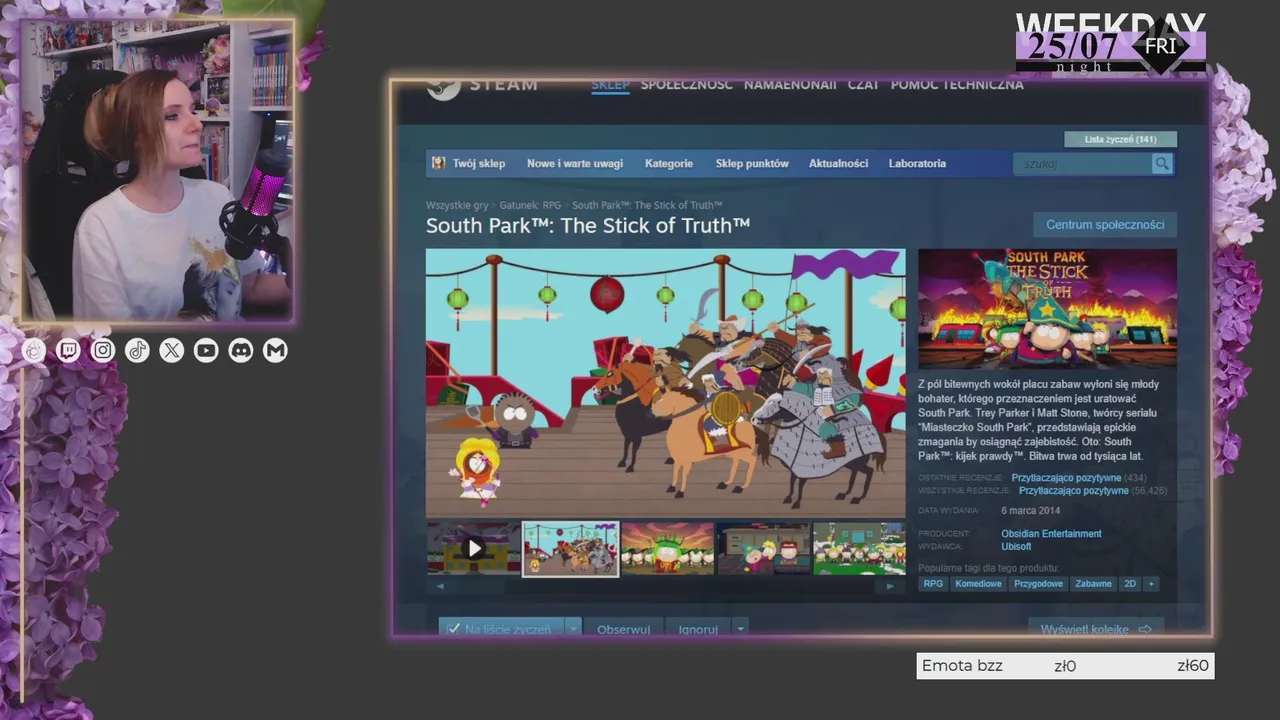Go to Sklep punktów
The height and width of the screenshot is (720, 1280).
752,163
